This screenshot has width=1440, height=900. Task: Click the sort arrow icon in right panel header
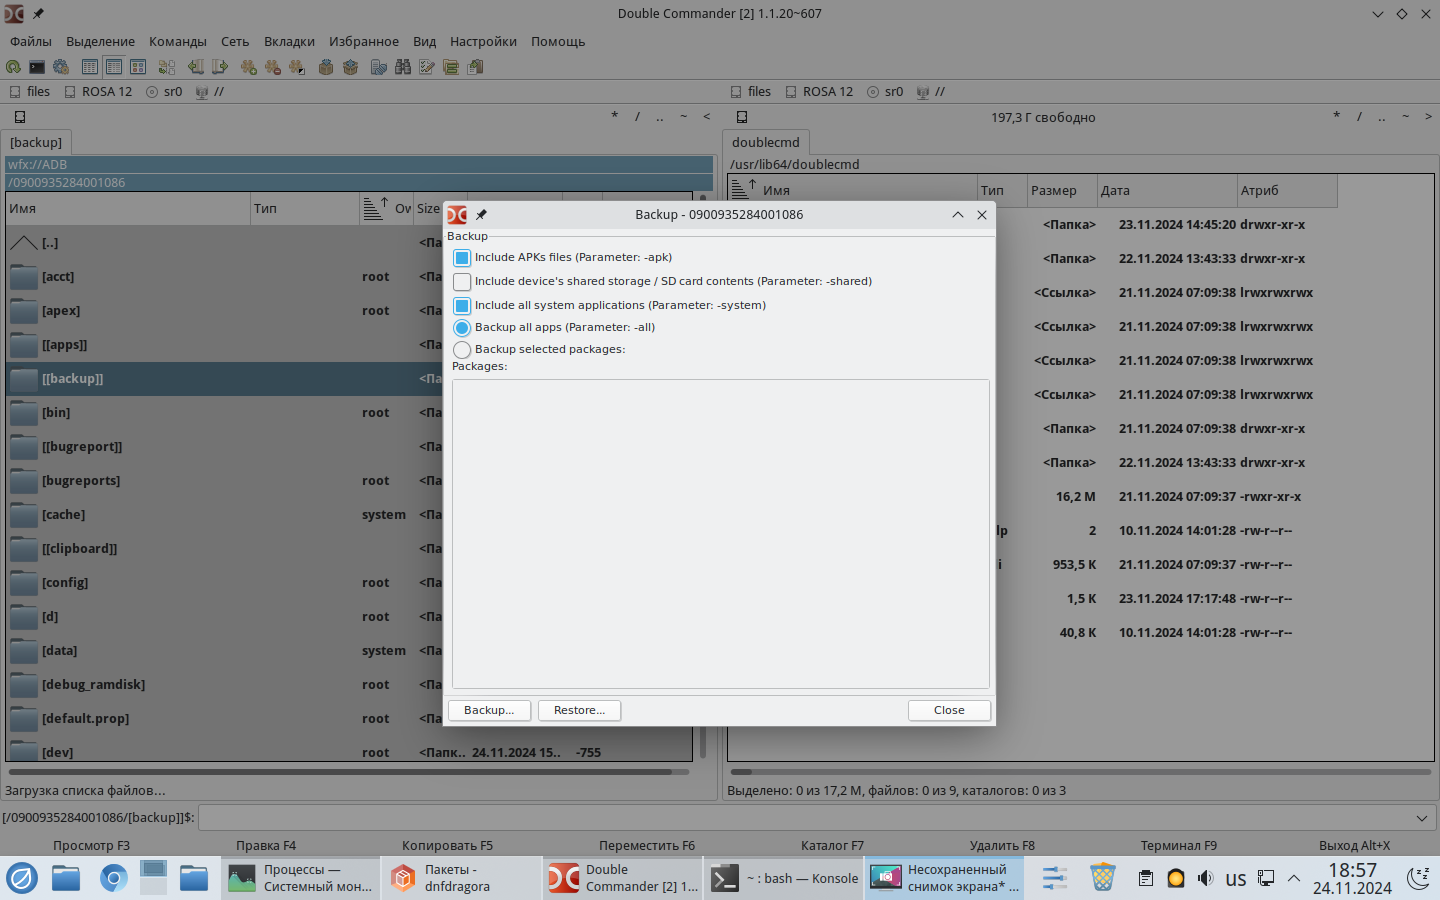click(742, 187)
